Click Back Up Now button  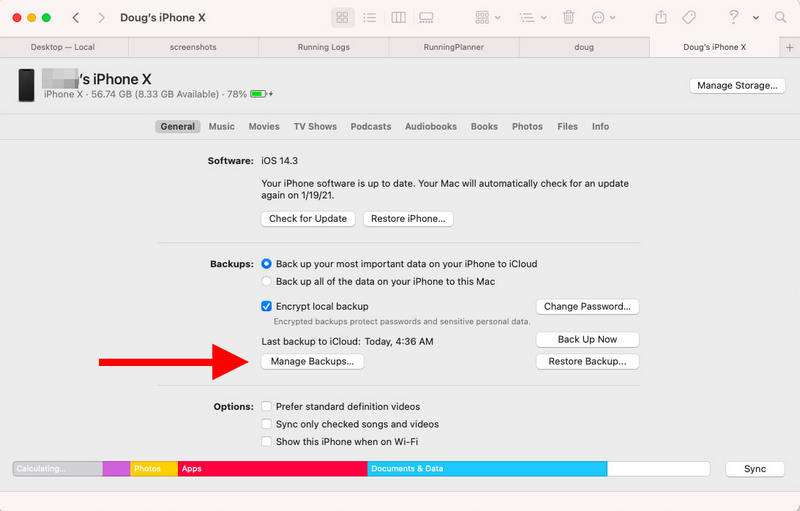pyautogui.click(x=587, y=340)
